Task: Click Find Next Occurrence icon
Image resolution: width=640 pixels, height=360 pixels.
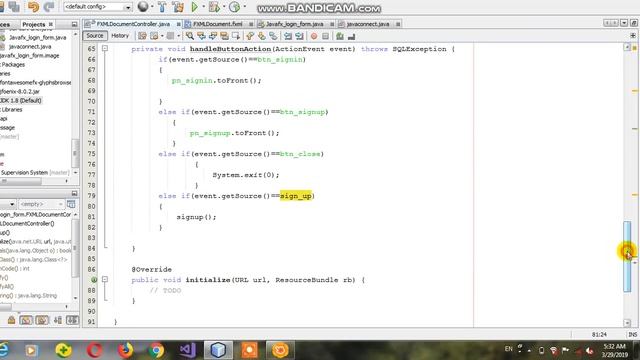Action: point(213,36)
